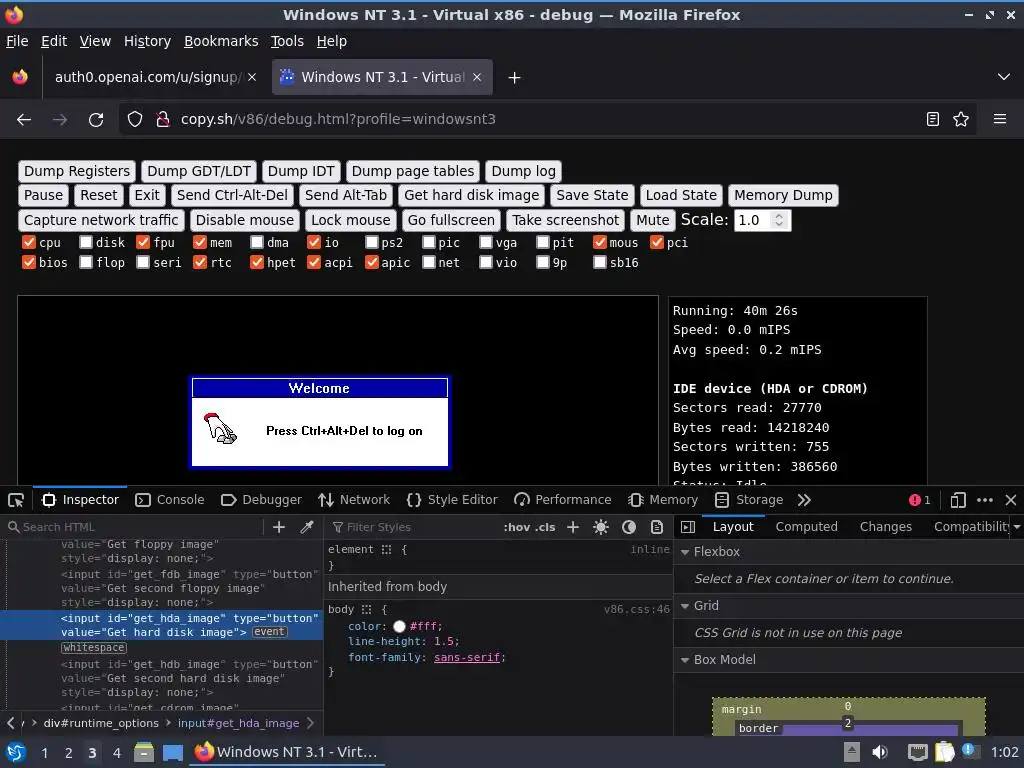Click the application launcher menu icon
The height and width of the screenshot is (768, 1024).
pyautogui.click(x=15, y=752)
